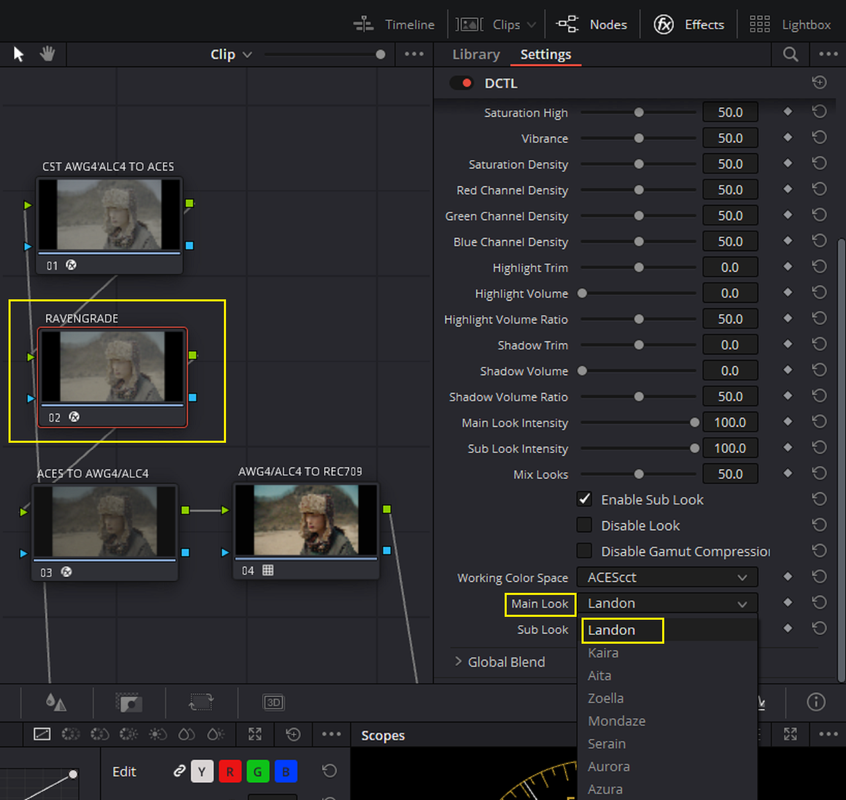The width and height of the screenshot is (846, 800).
Task: Select the Custom curves icon
Action: coord(42,734)
